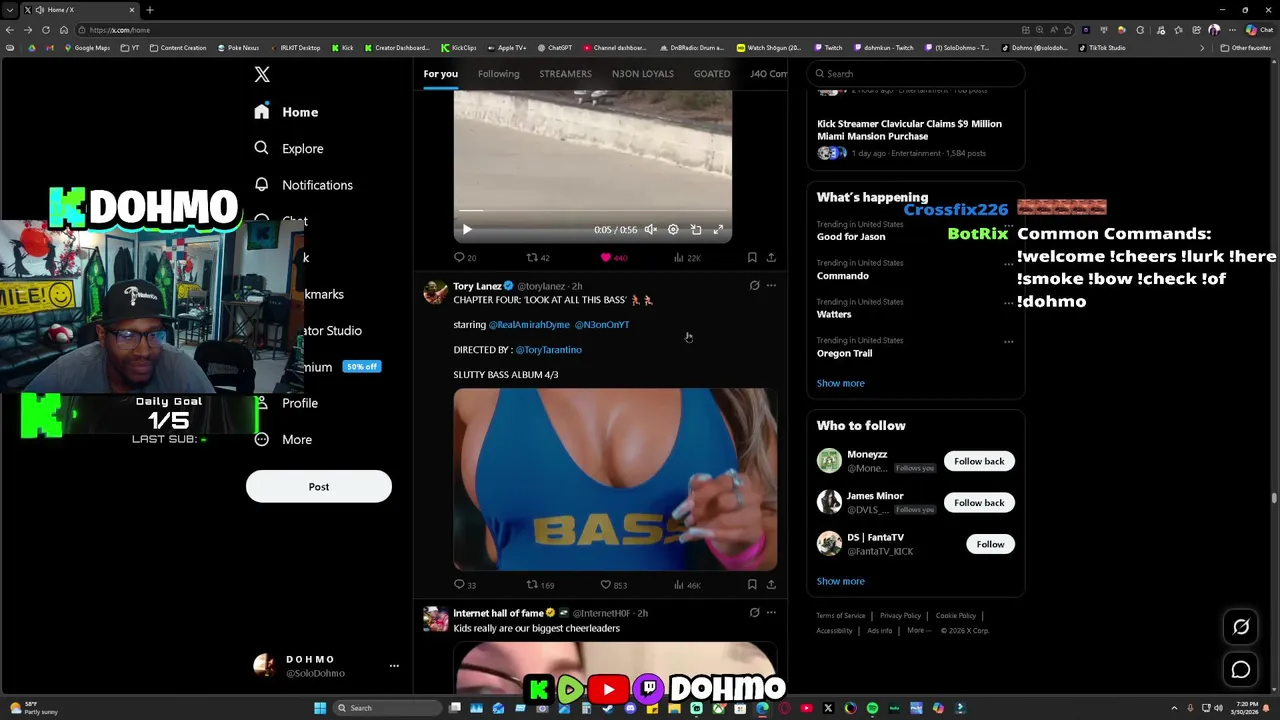
Task: Play the video in top post
Action: coord(467,229)
